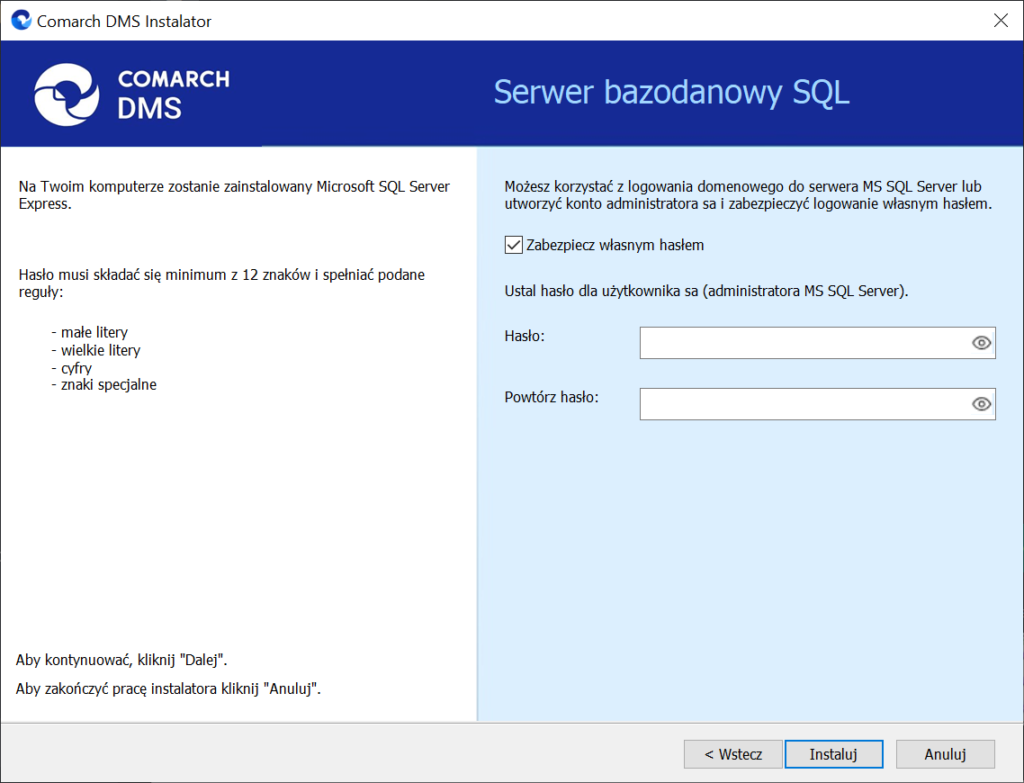Viewport: 1024px width, 783px height.
Task: Select the eye icon next to Powtórz hasło
Action: [x=981, y=403]
